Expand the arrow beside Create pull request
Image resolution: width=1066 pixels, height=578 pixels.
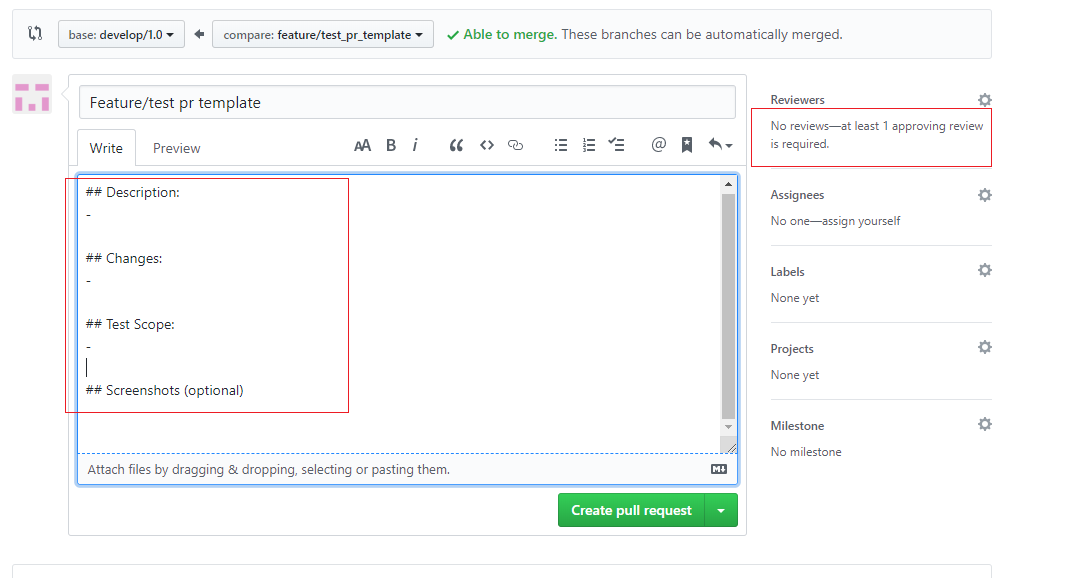click(721, 510)
